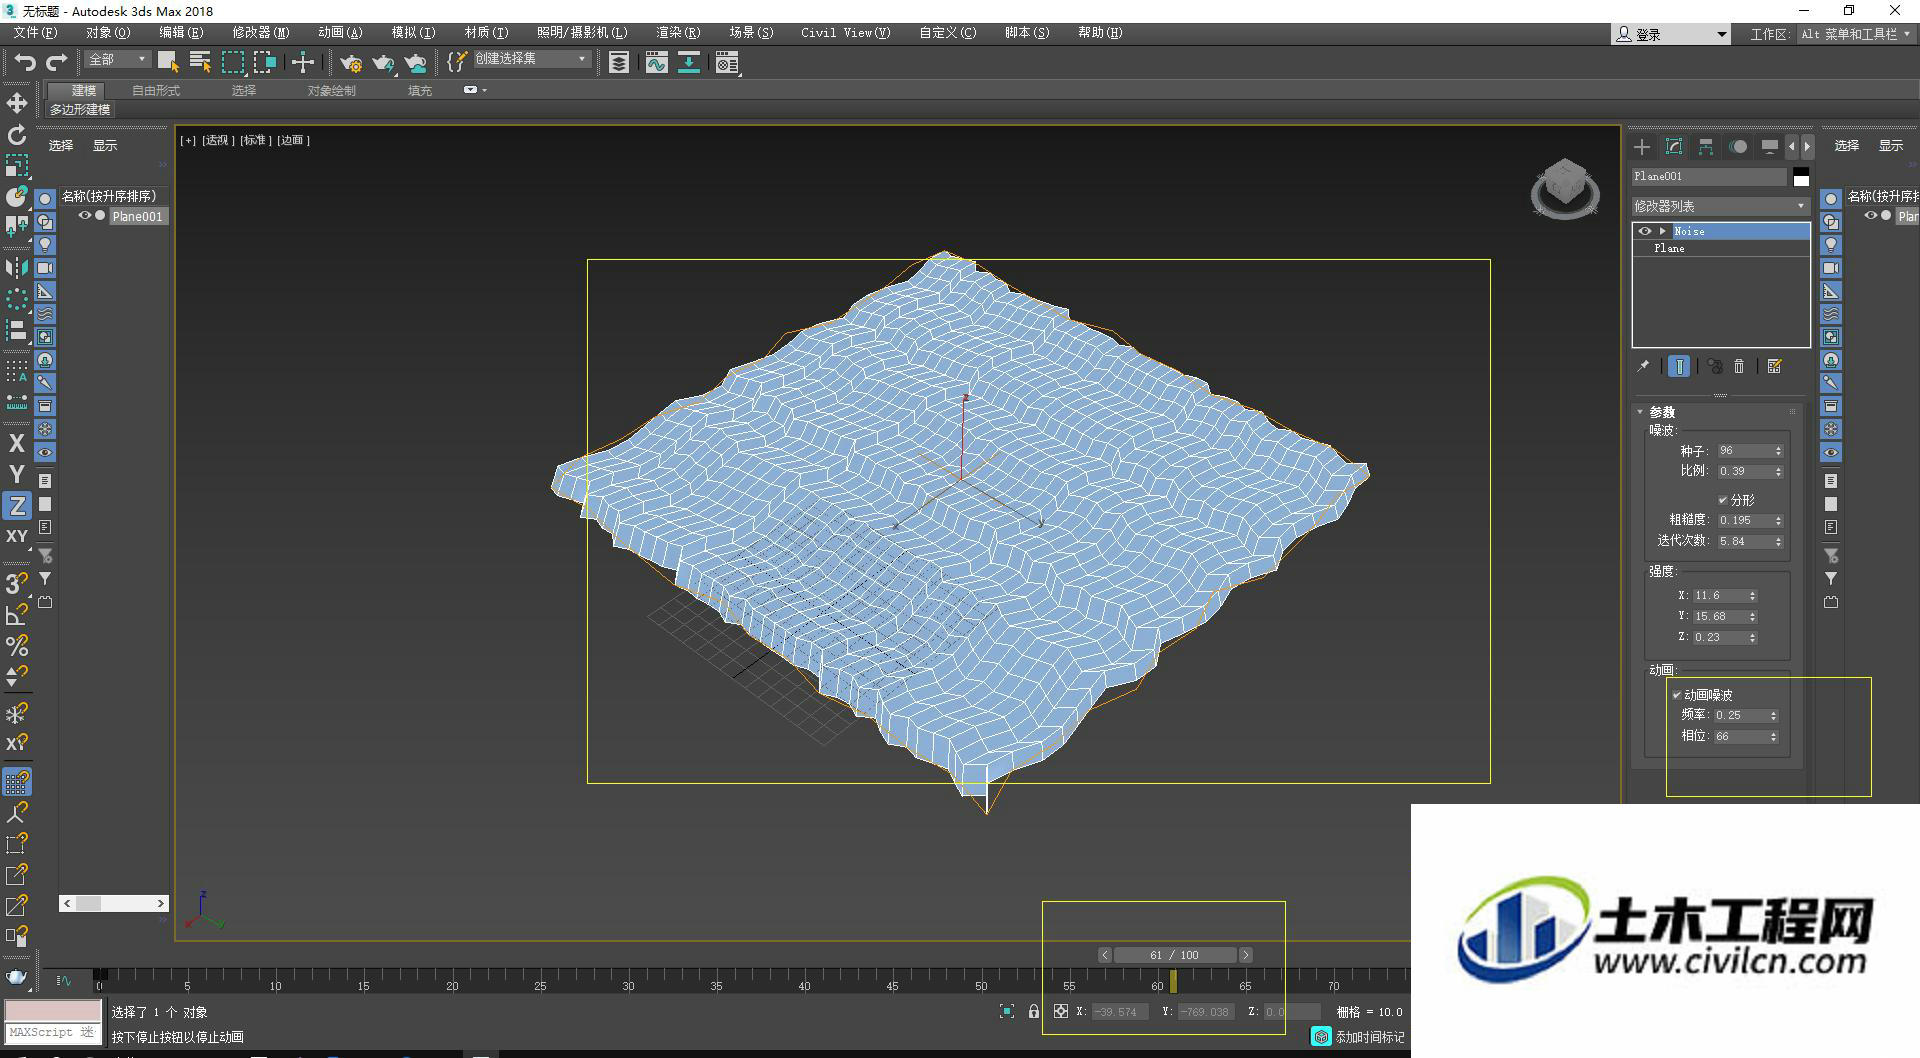
Task: Open the 创建选择集 named selection dropdown
Action: coord(531,59)
